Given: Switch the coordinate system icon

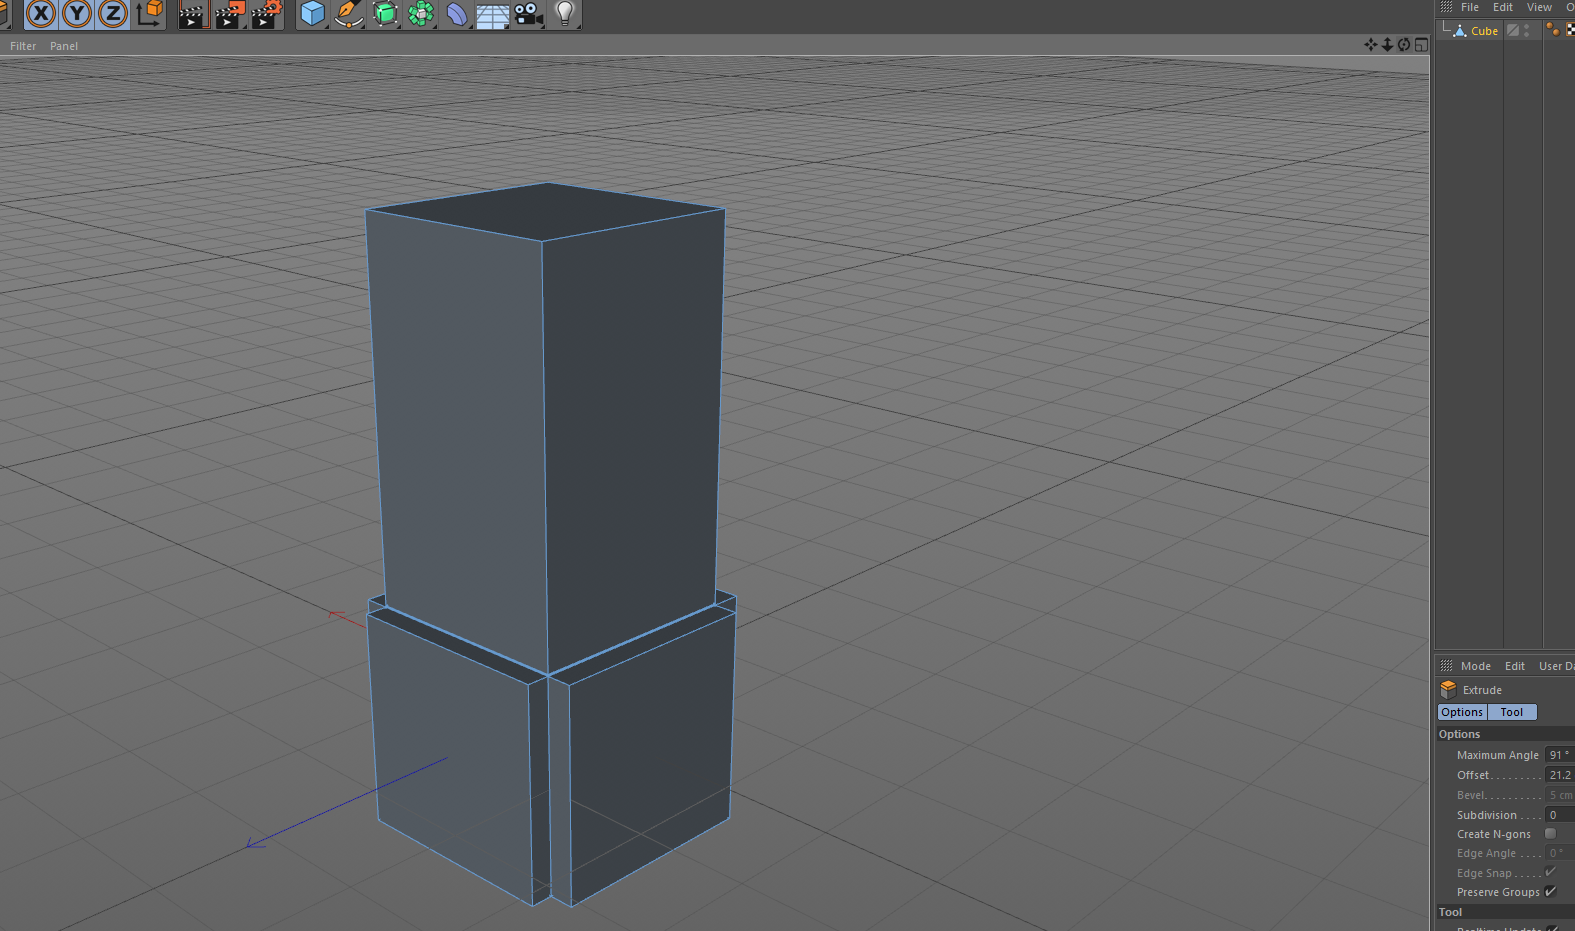Looking at the screenshot, I should coord(150,14).
